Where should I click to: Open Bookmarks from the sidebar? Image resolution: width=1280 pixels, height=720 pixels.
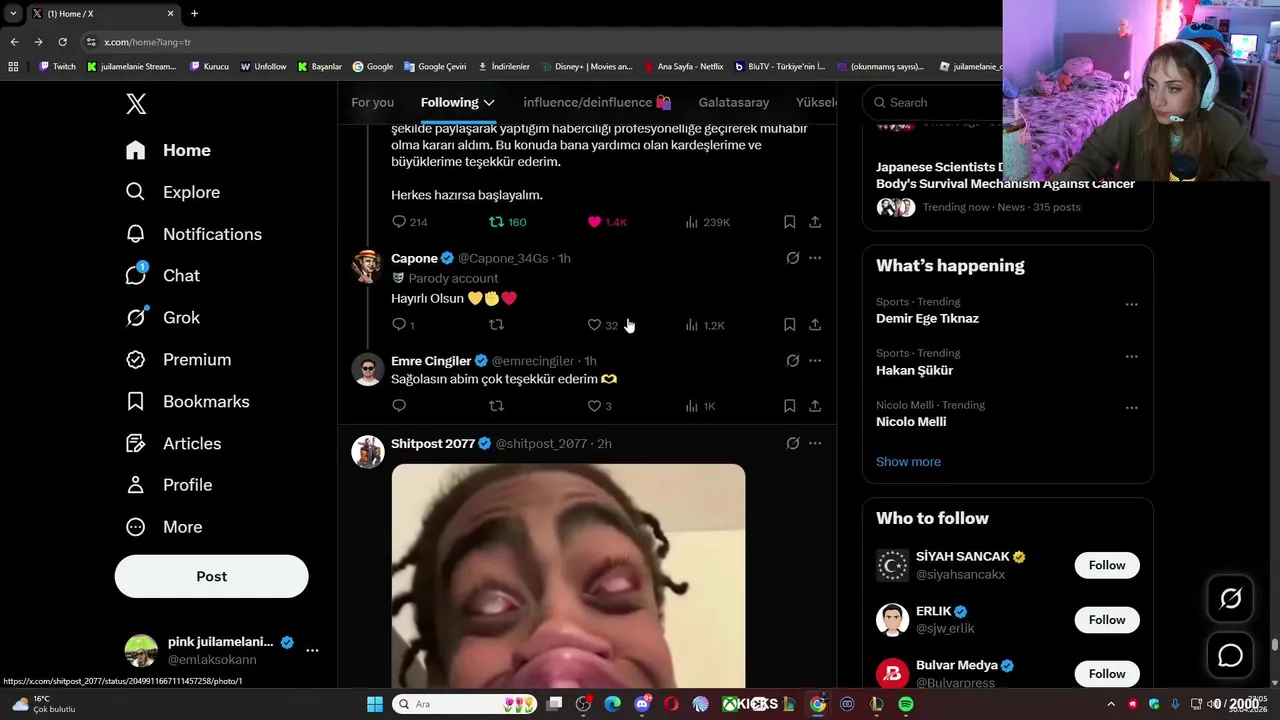click(x=187, y=402)
